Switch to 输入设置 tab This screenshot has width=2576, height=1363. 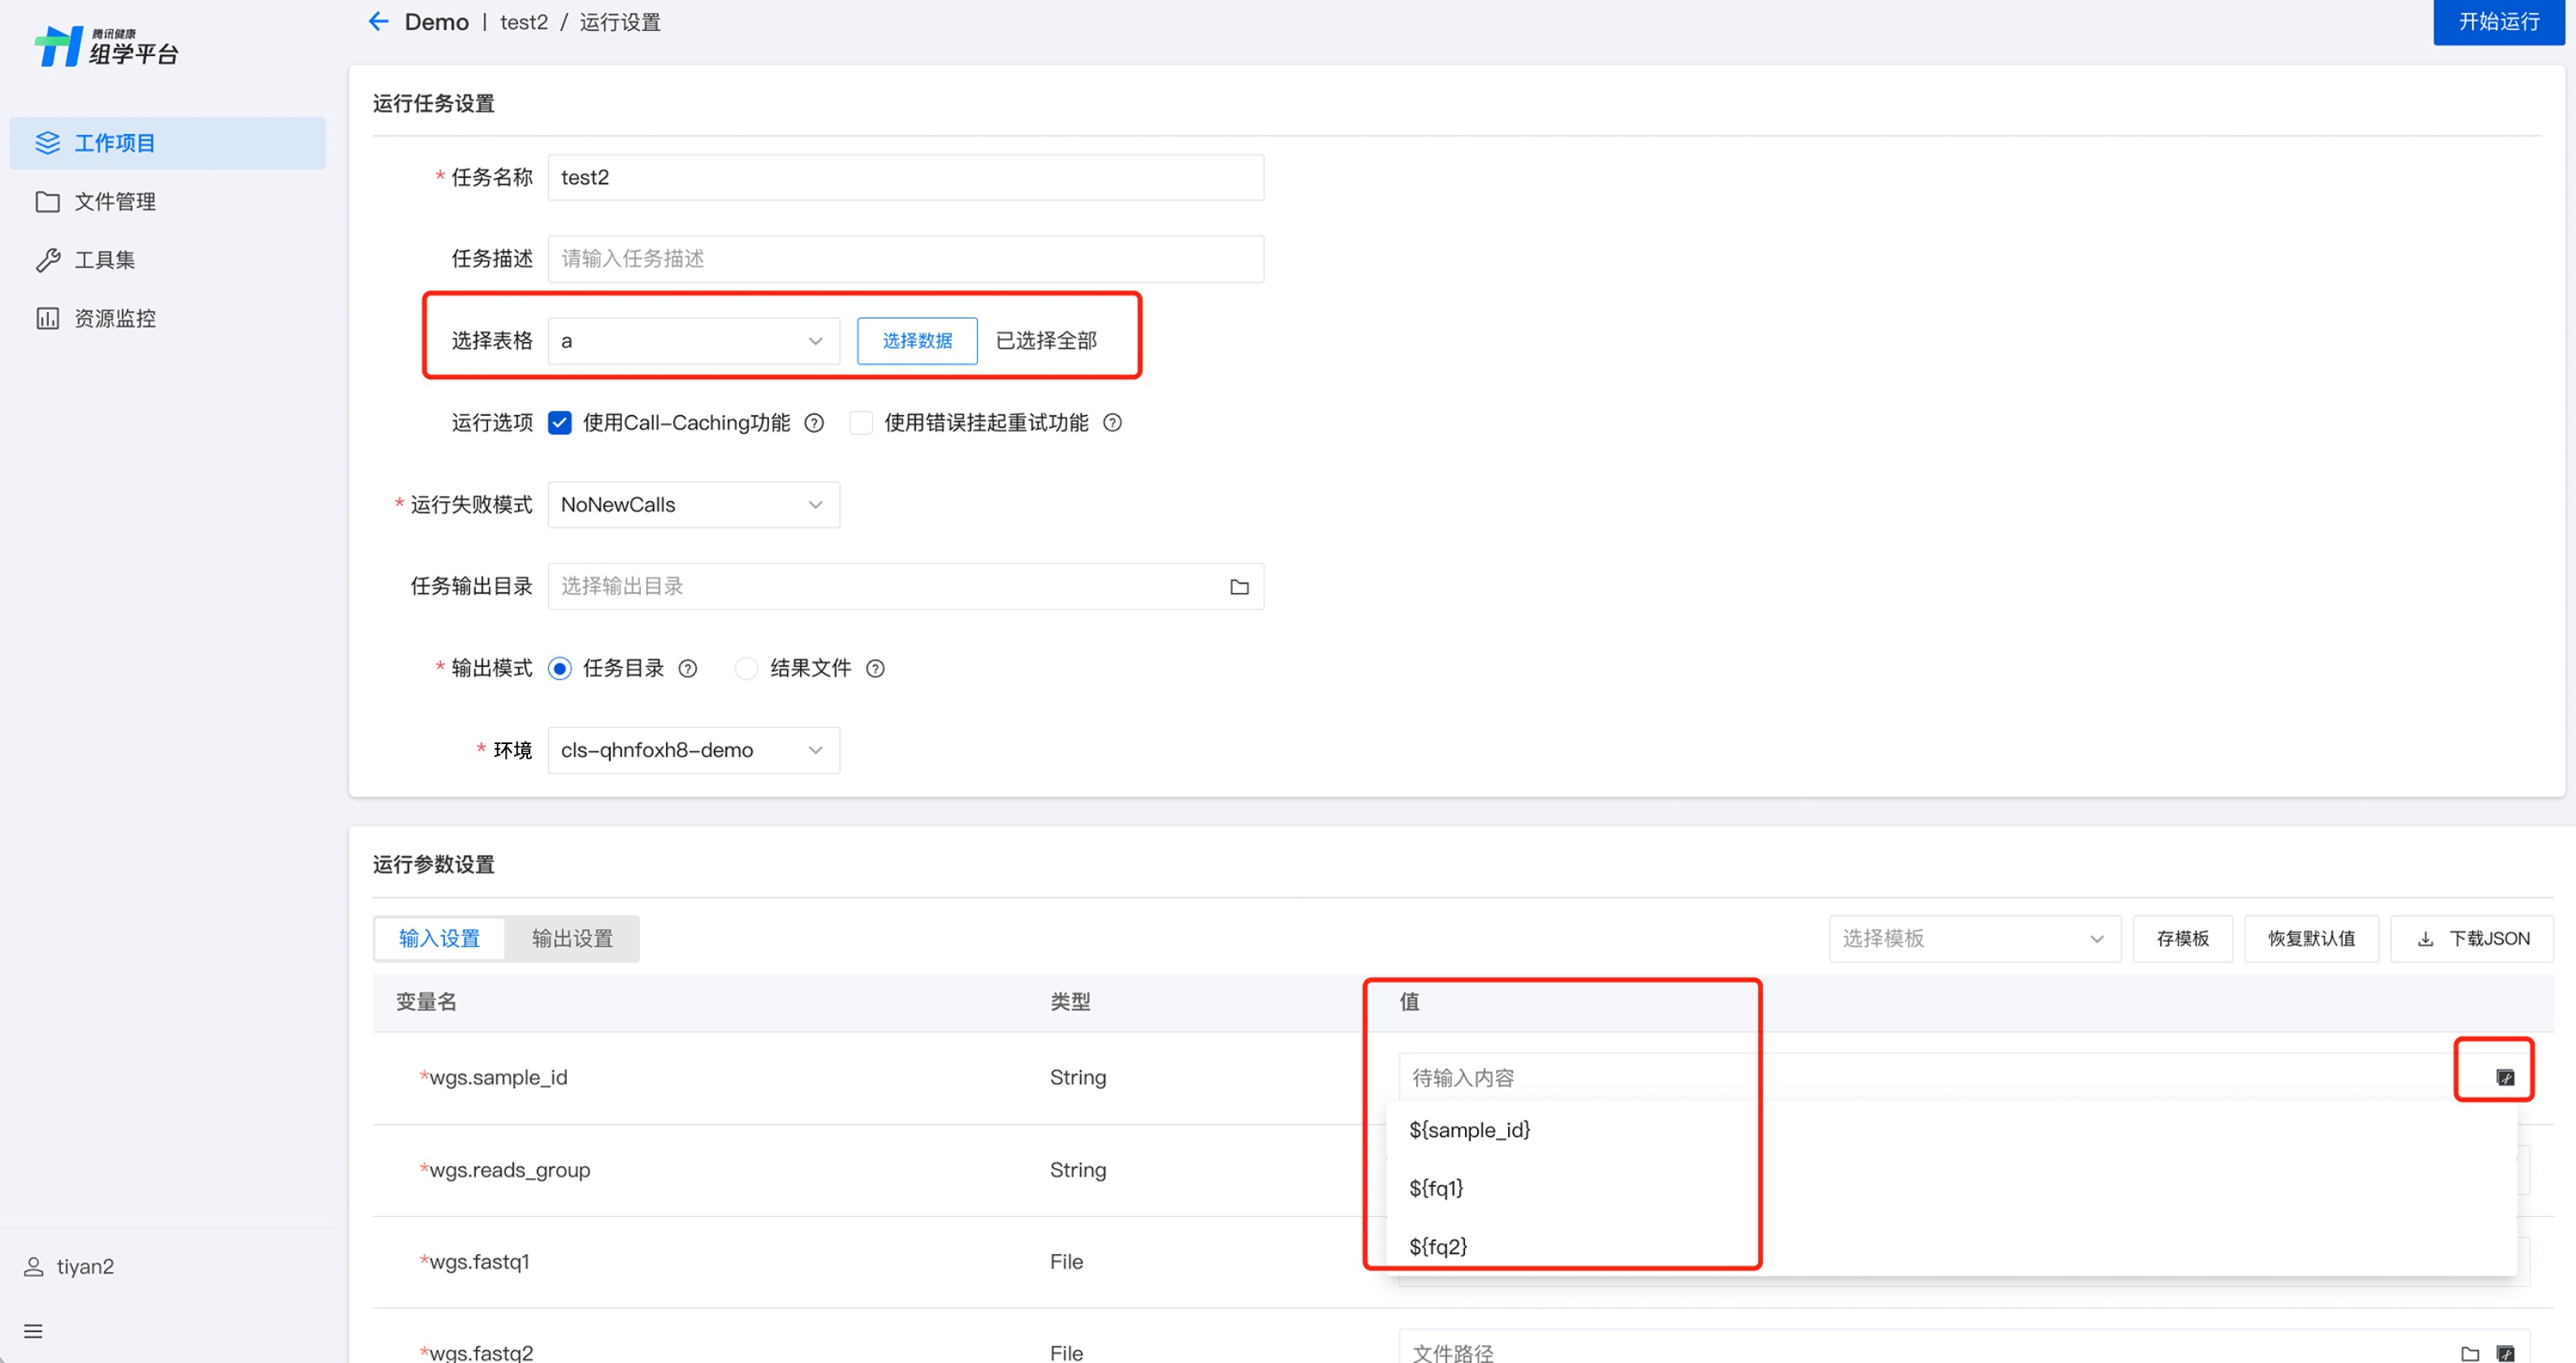tap(439, 938)
